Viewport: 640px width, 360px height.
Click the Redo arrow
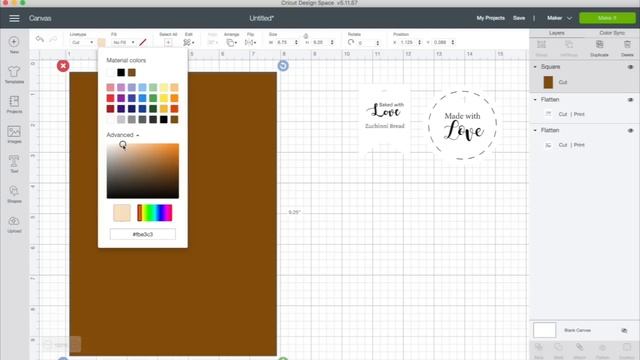tap(53, 39)
